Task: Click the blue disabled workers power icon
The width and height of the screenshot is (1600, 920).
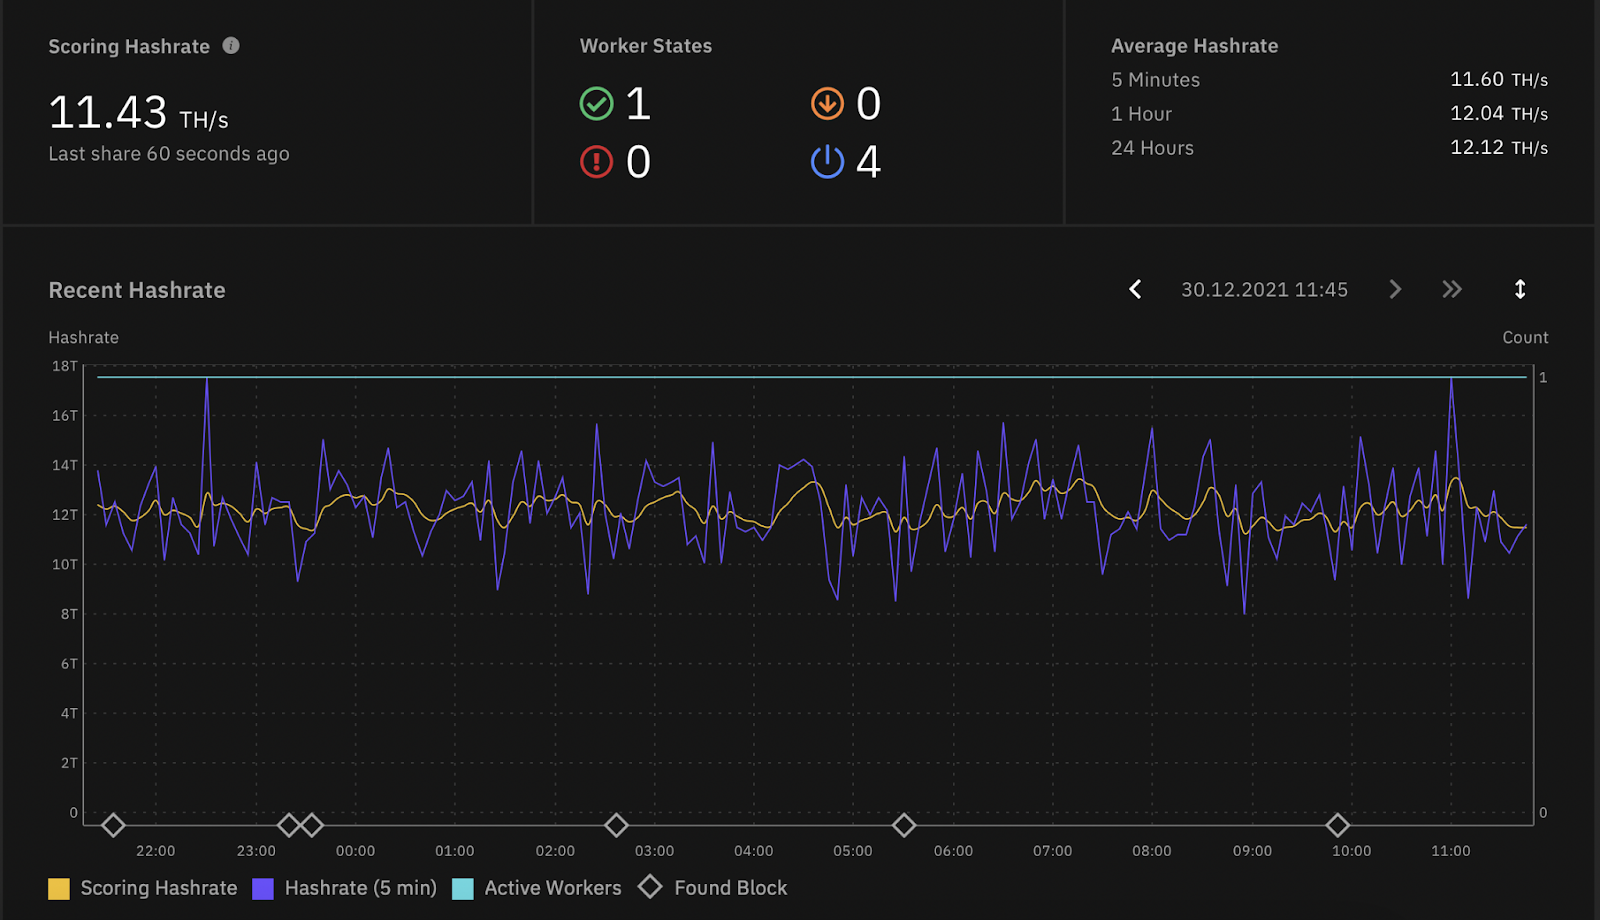Action: 827,162
